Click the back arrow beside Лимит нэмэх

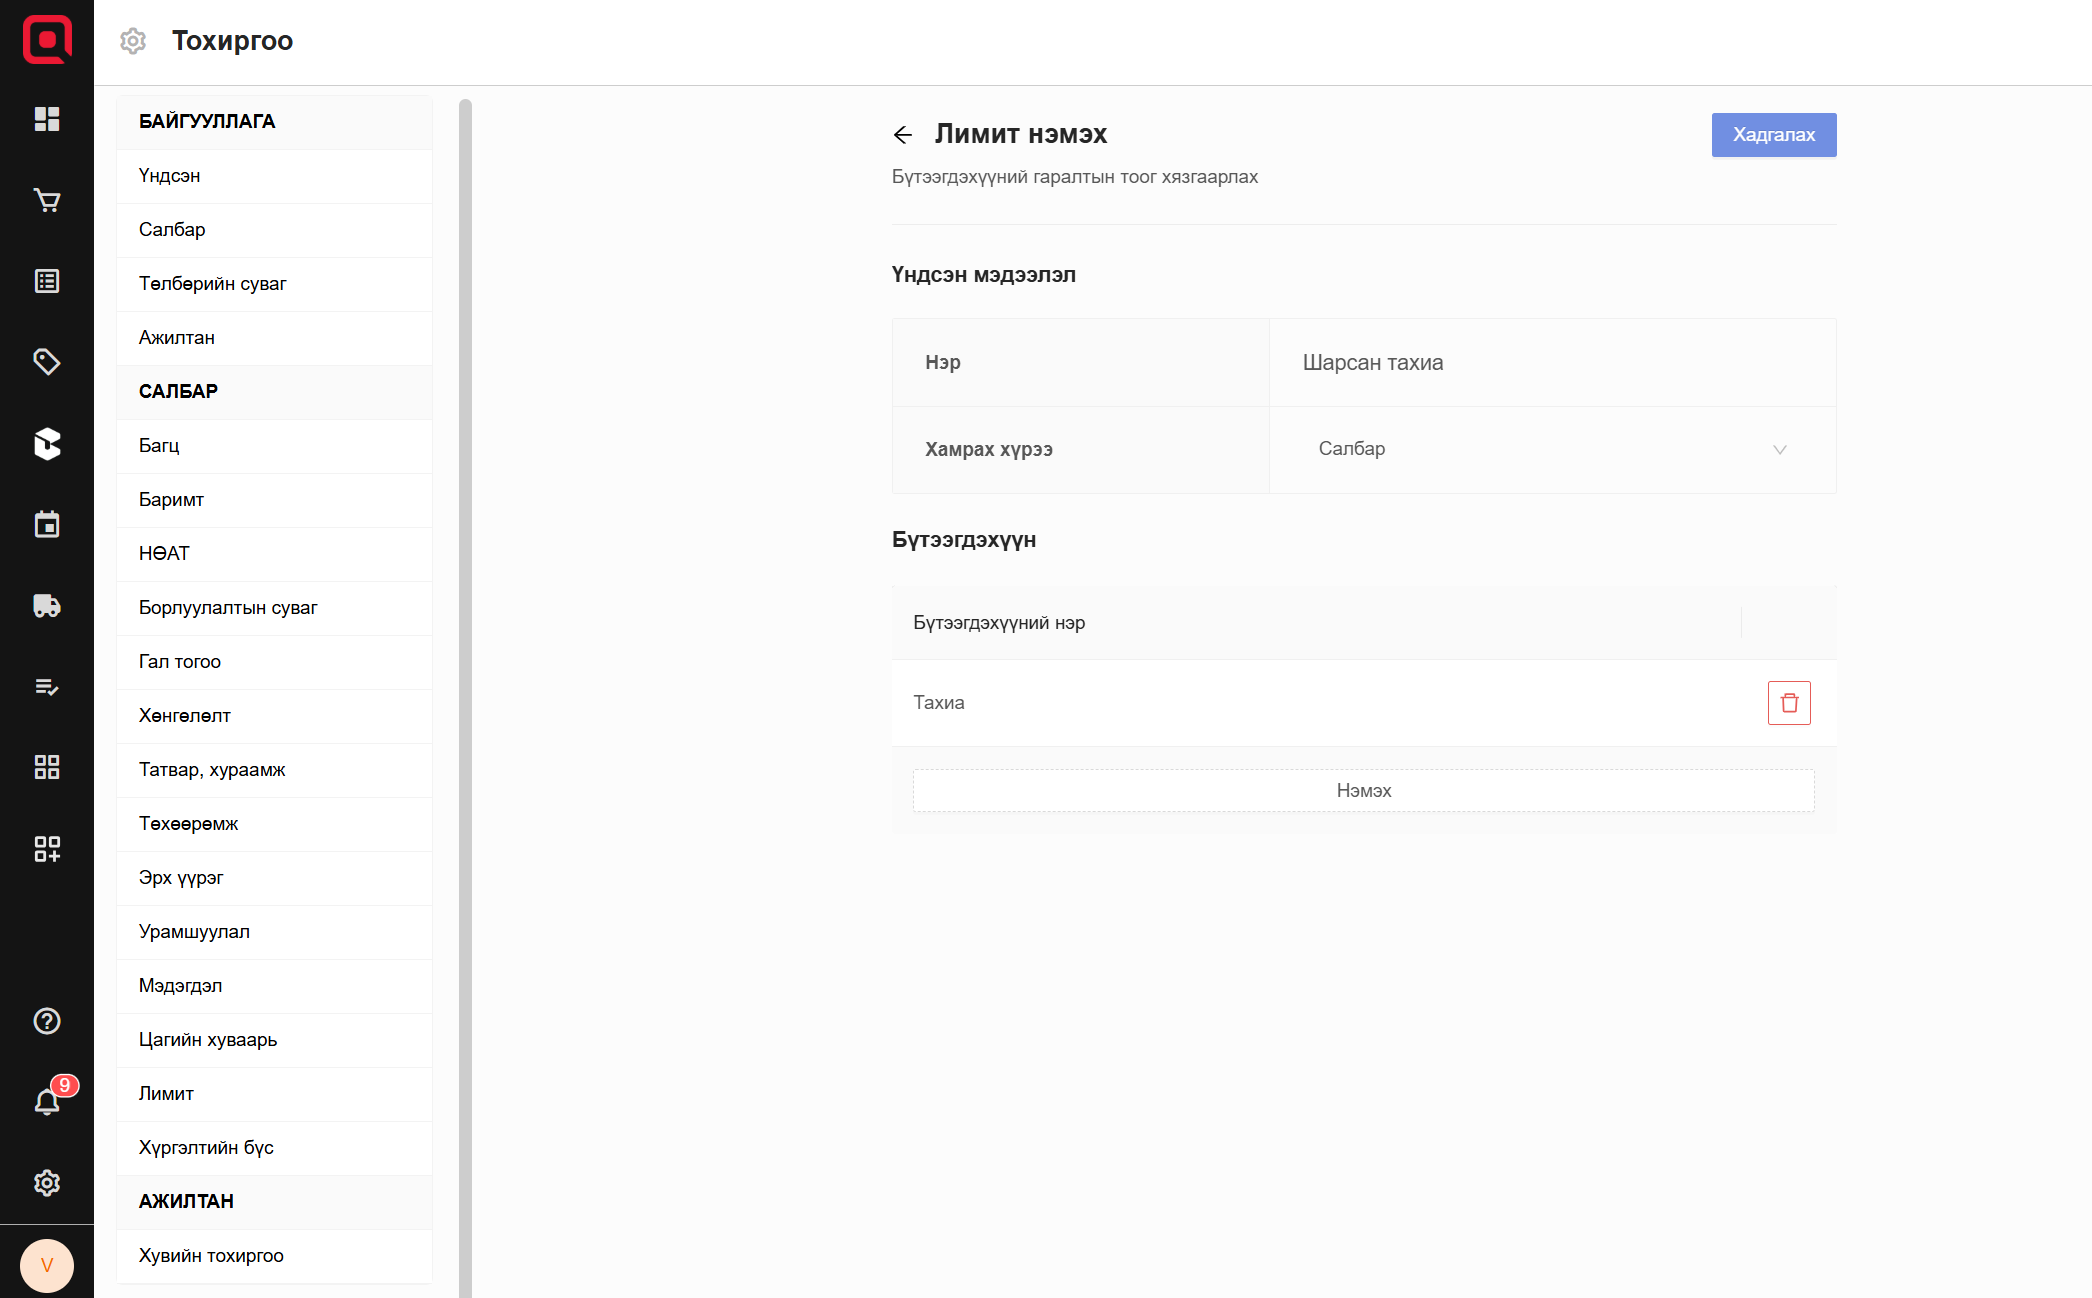pos(903,135)
